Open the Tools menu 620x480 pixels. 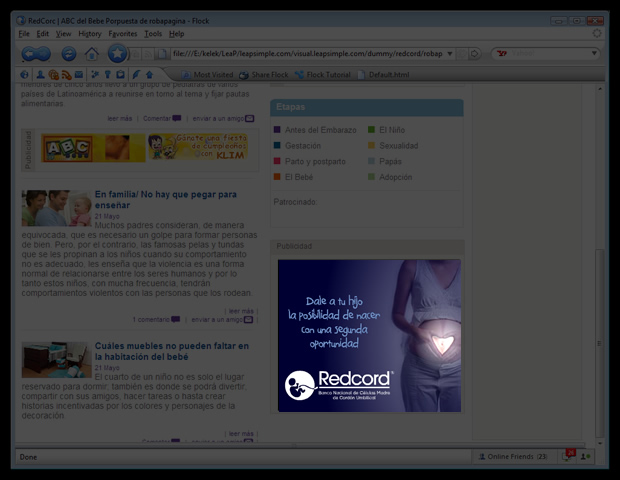153,34
